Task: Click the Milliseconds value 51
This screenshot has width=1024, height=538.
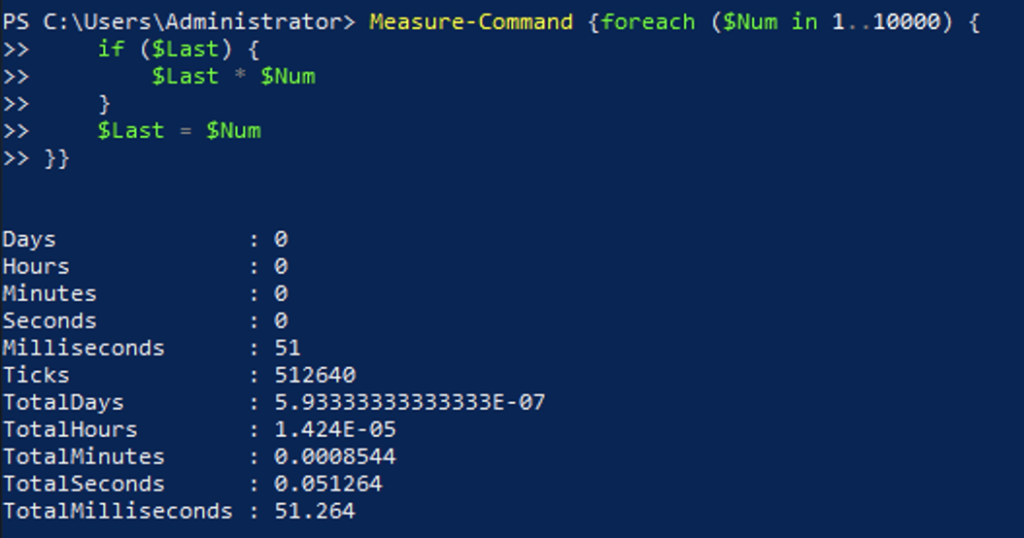Action: click(287, 348)
